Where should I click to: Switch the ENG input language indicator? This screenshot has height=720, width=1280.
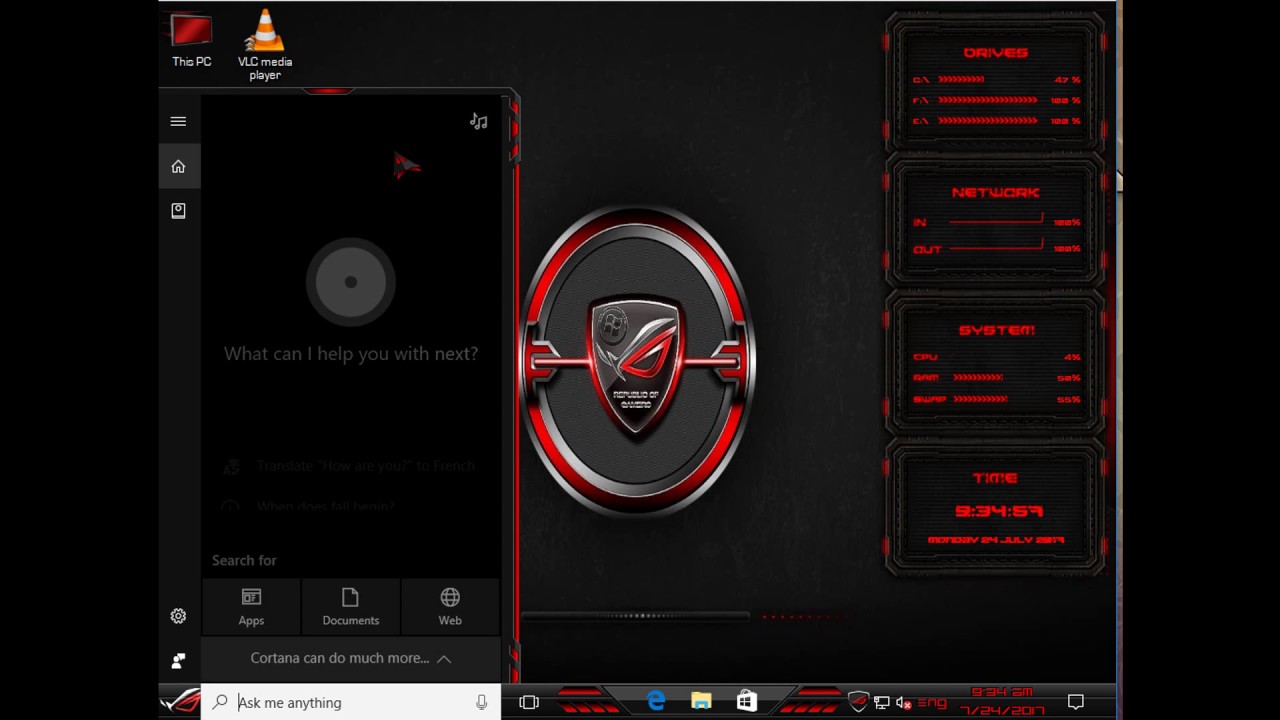point(932,703)
